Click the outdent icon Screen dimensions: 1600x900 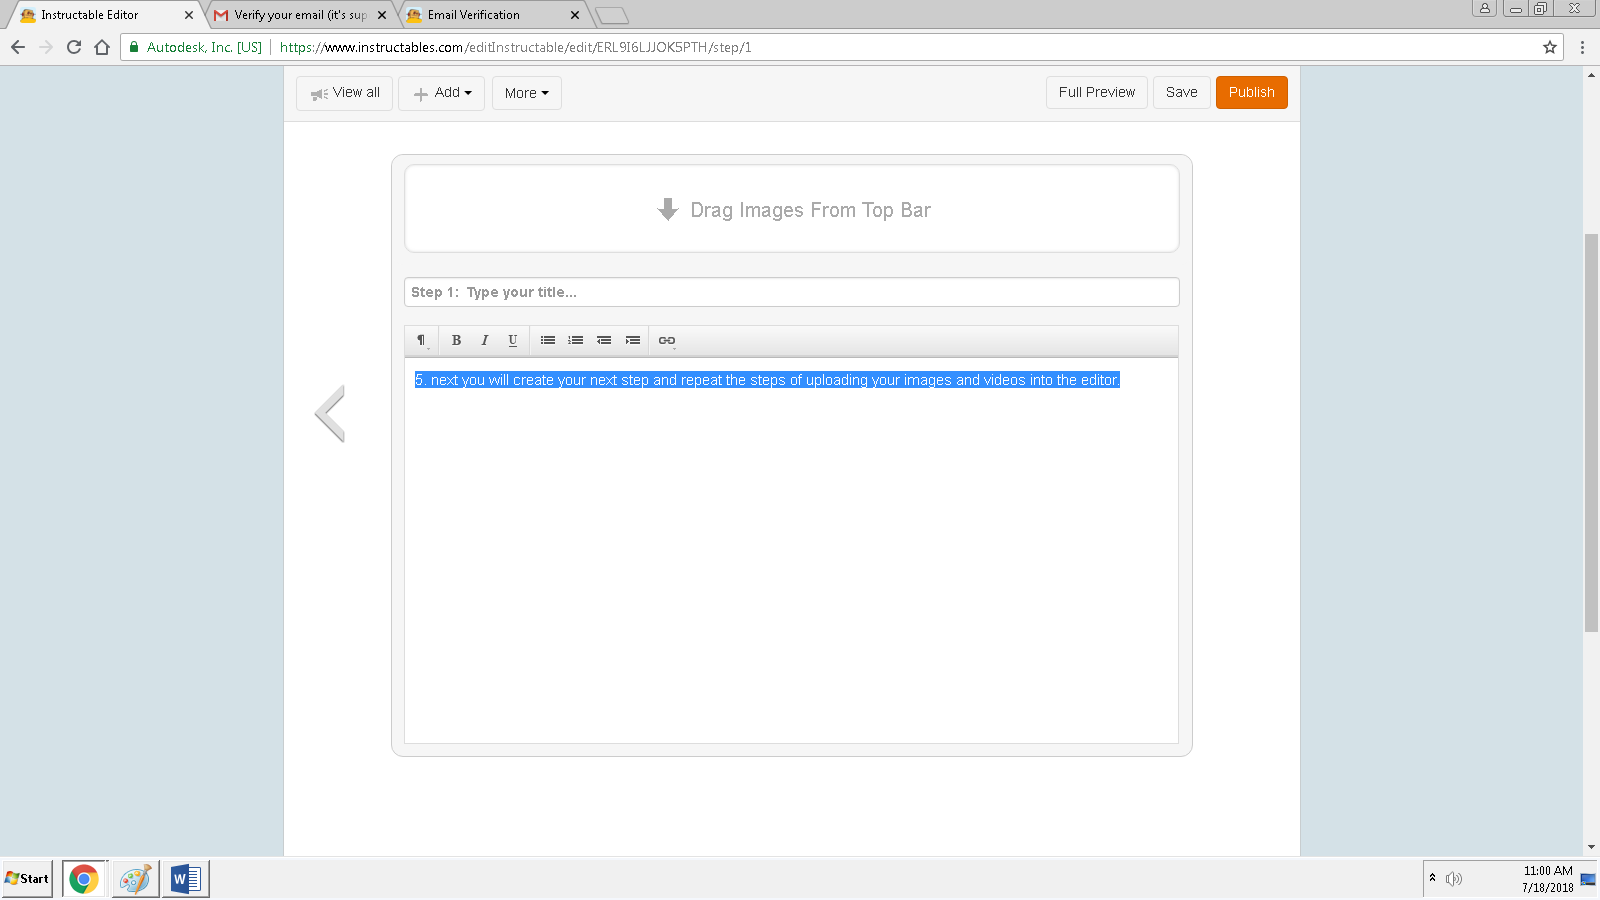coord(604,341)
